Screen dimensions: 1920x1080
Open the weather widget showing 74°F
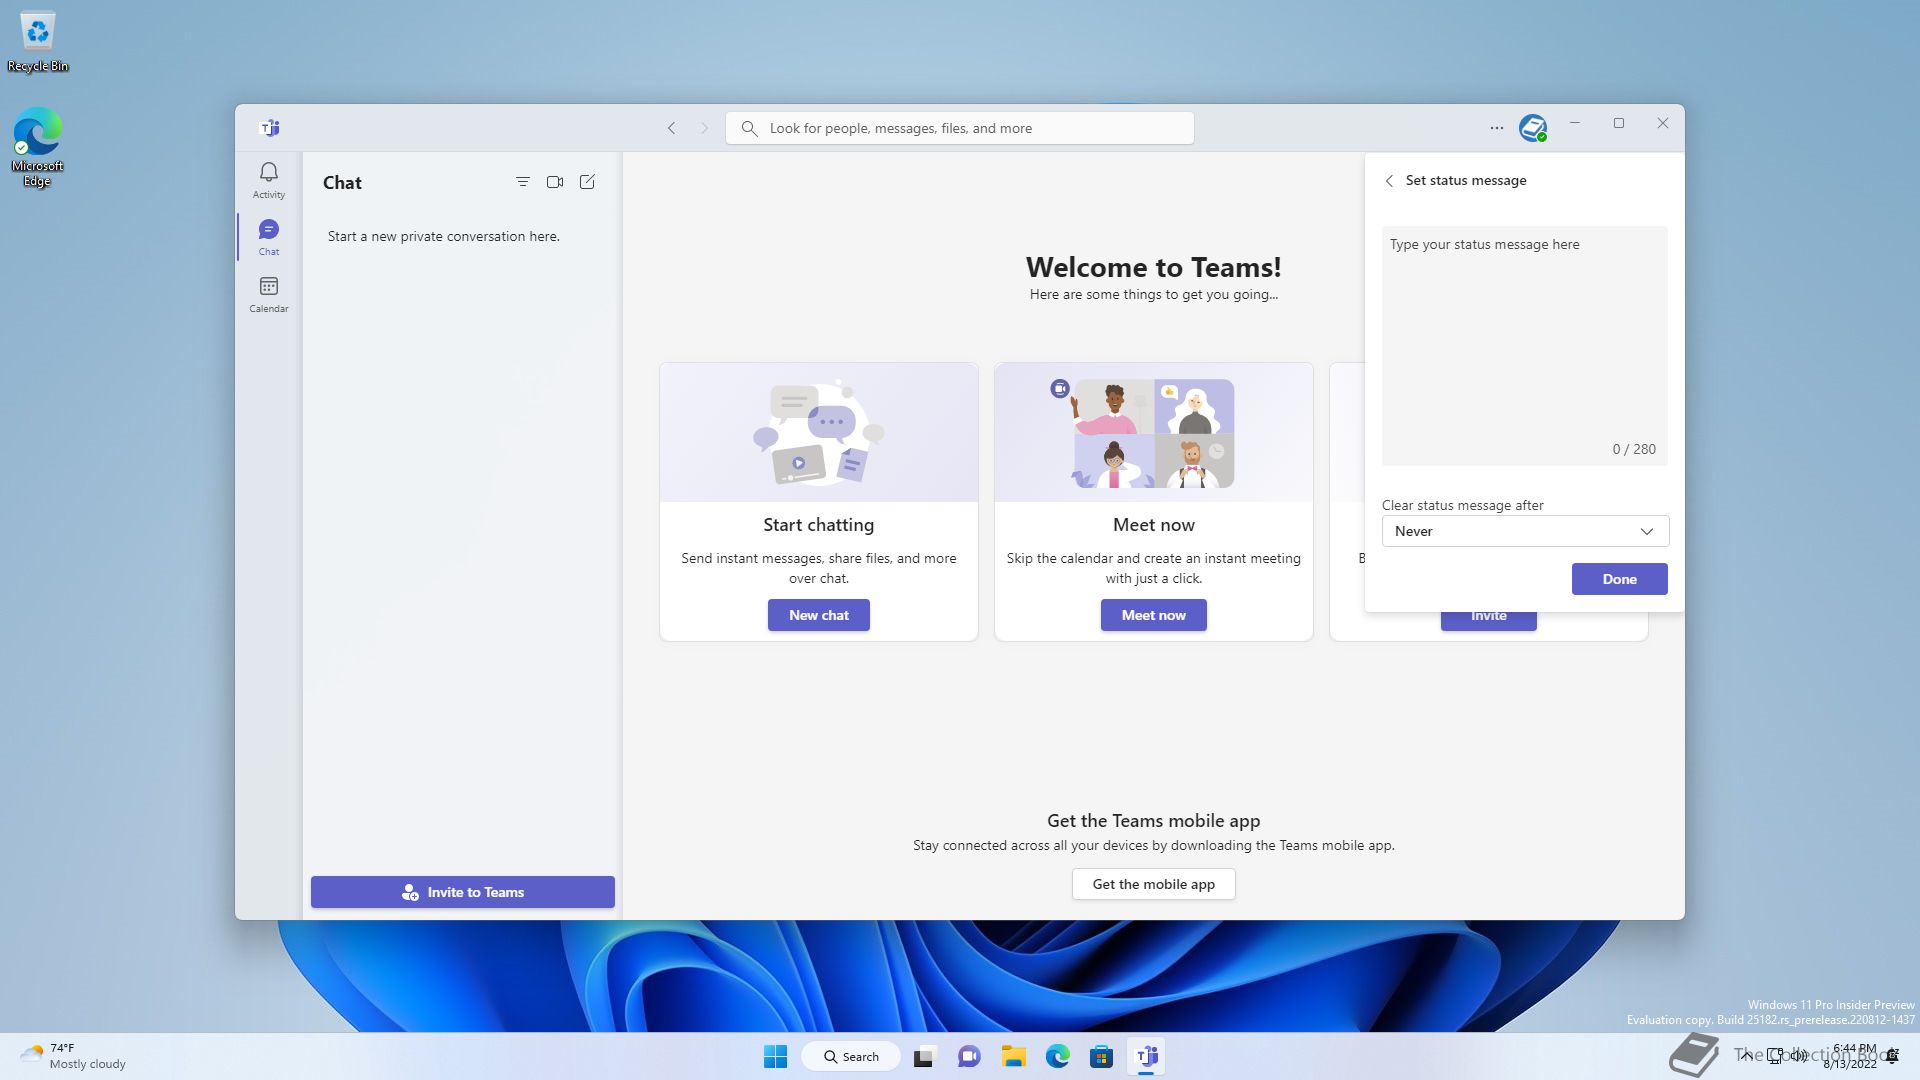point(74,1056)
